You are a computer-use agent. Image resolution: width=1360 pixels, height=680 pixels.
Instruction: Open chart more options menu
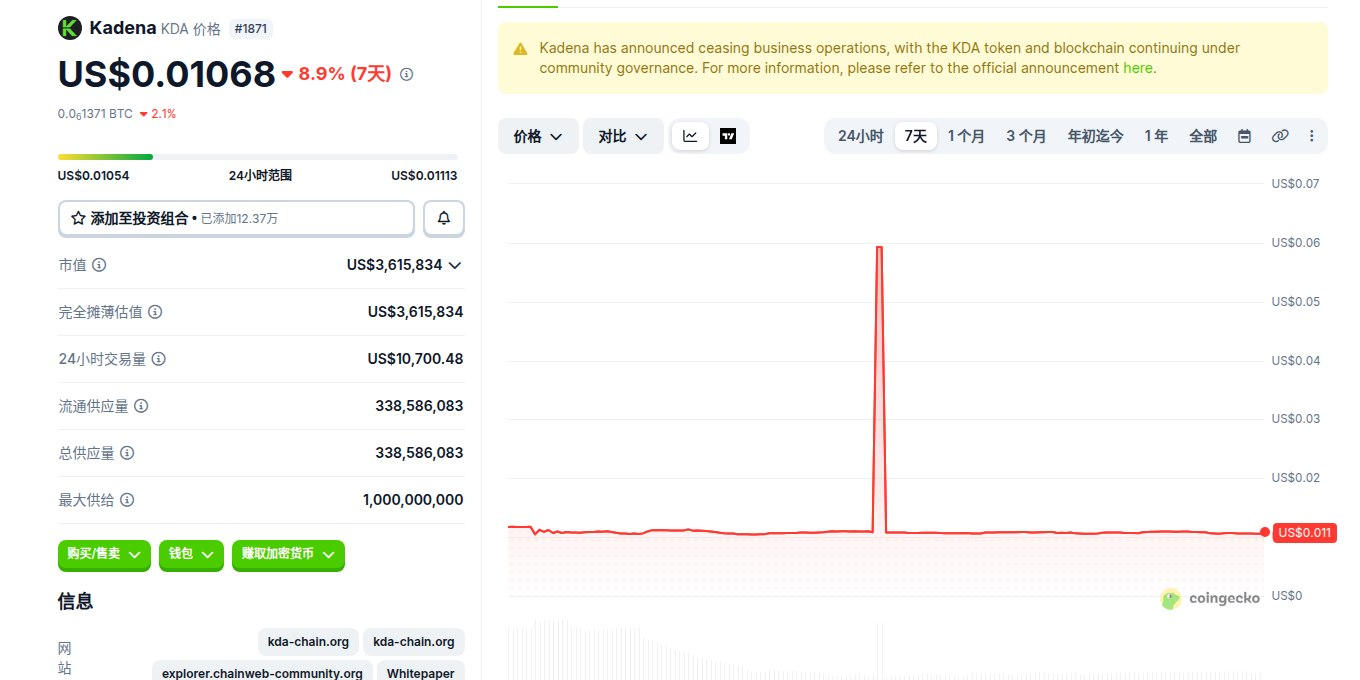coord(1312,136)
